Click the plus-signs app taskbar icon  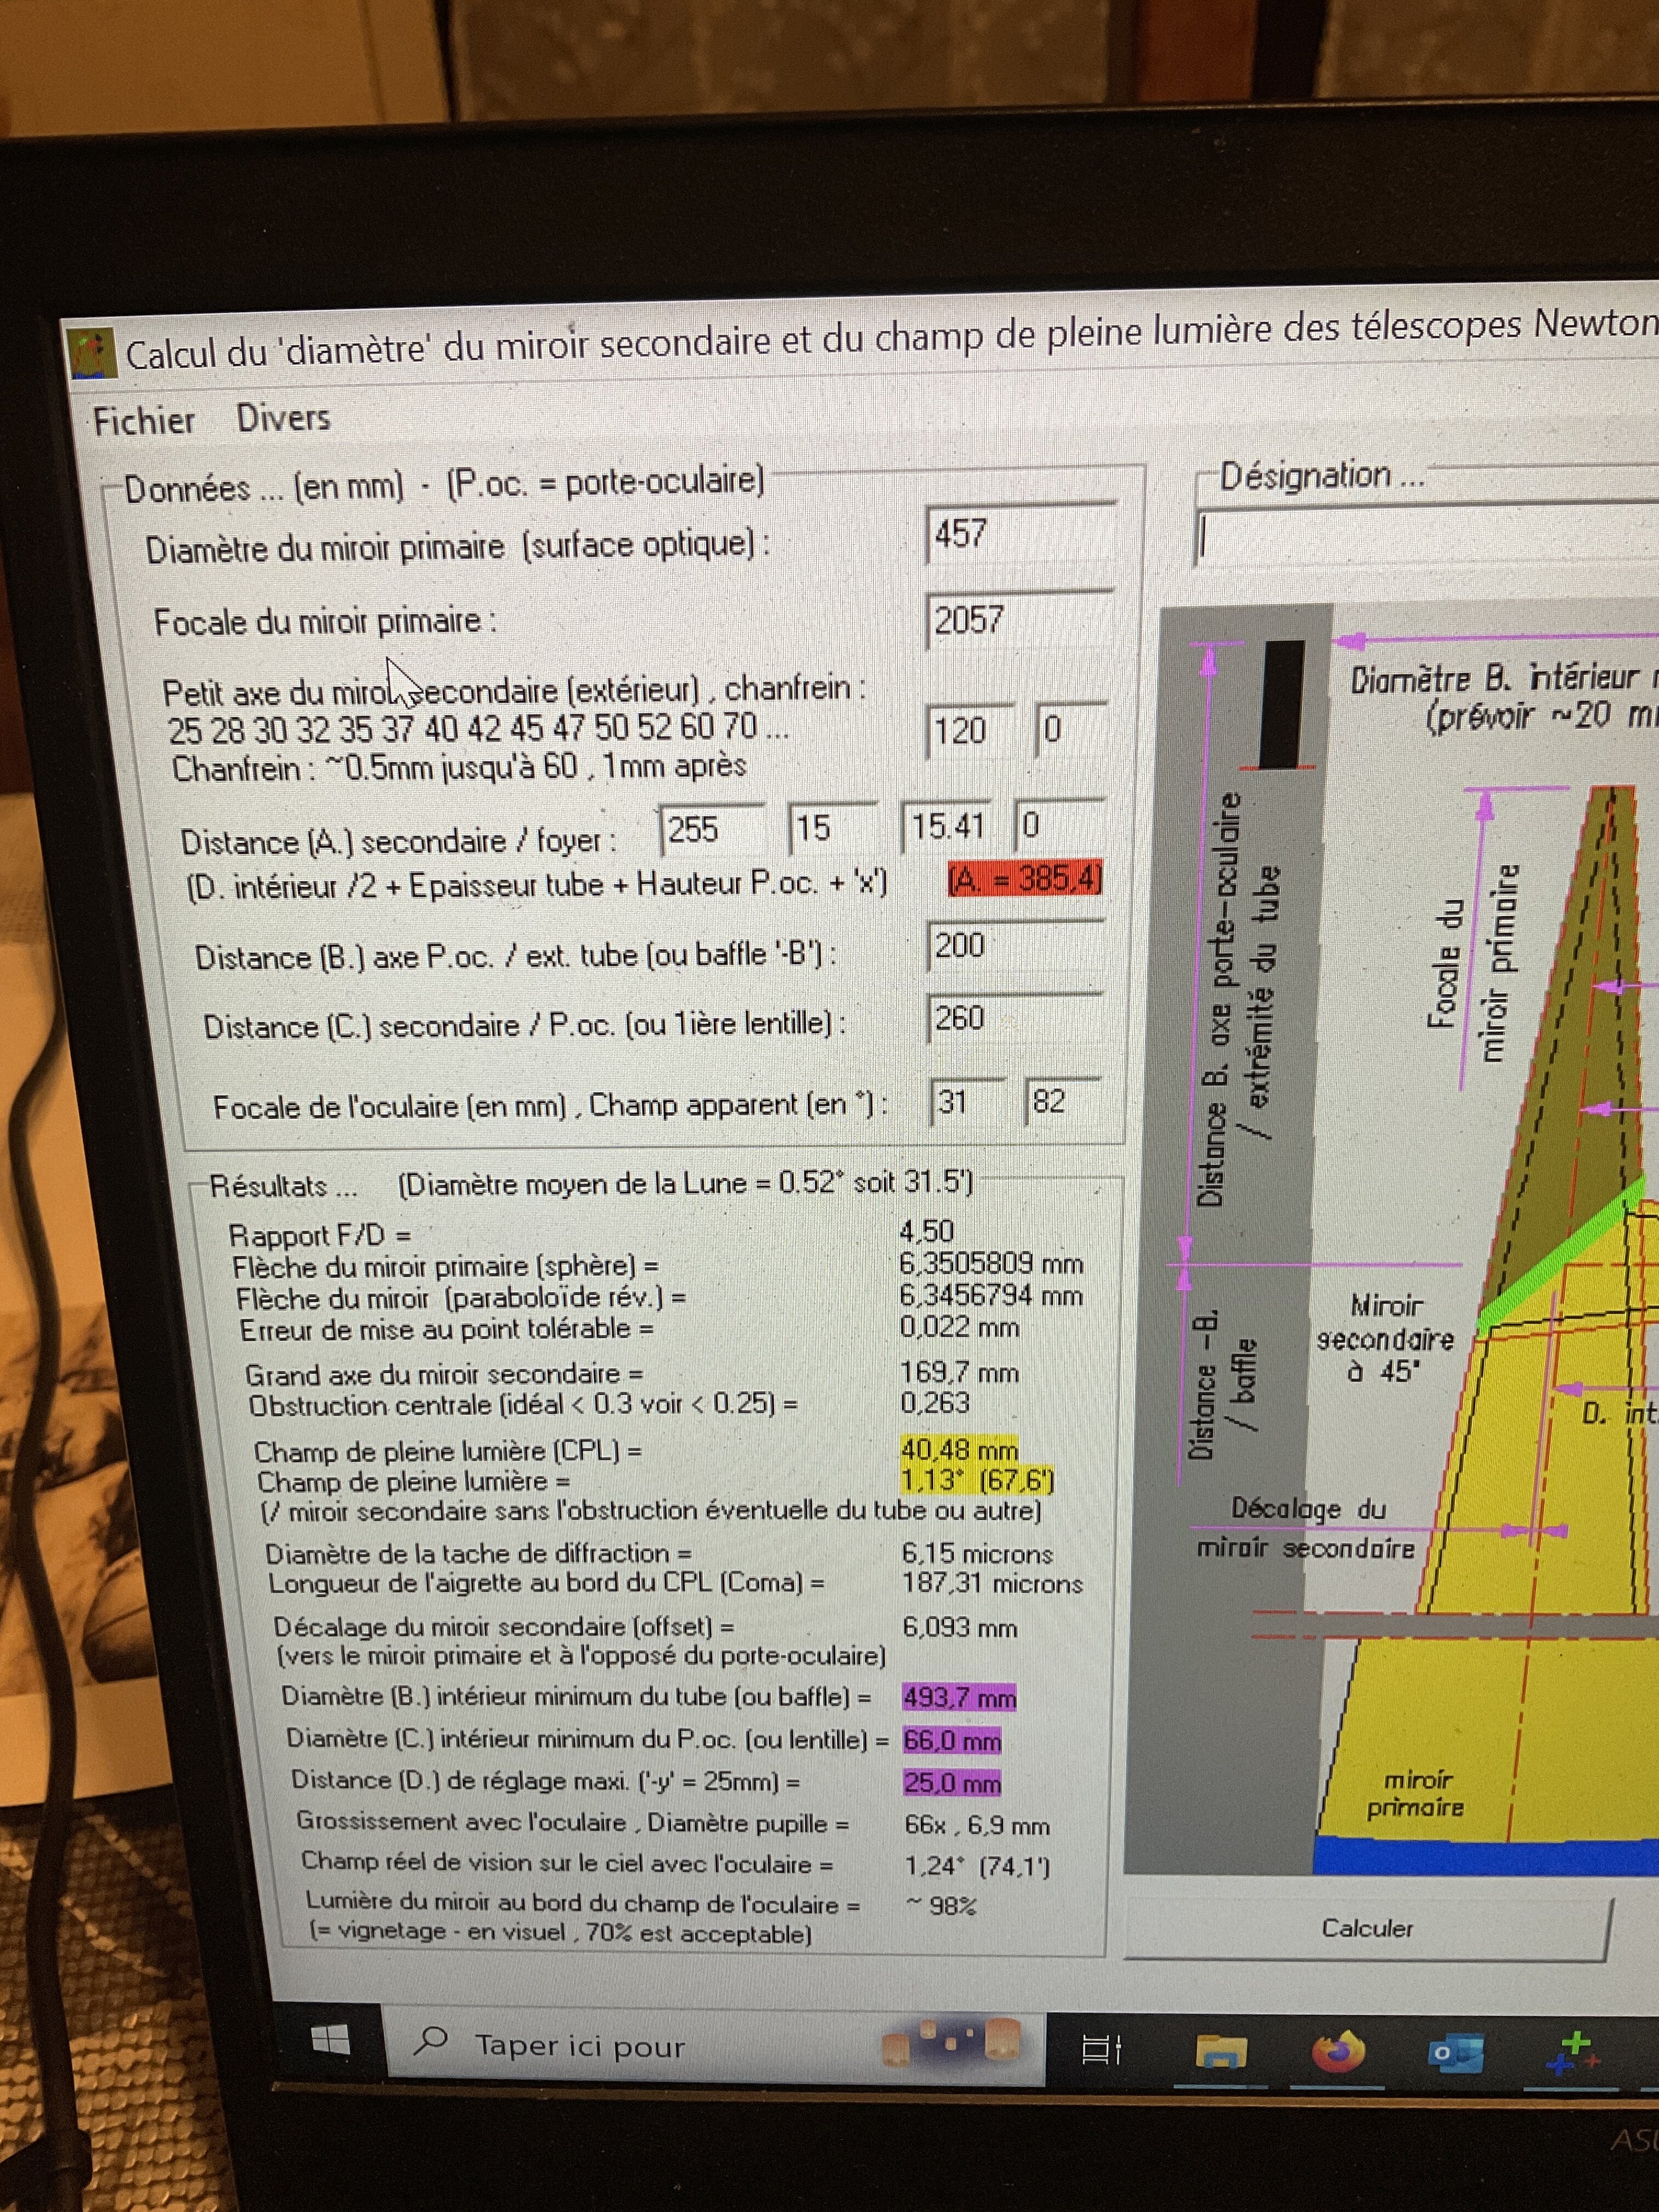(x=1573, y=2053)
